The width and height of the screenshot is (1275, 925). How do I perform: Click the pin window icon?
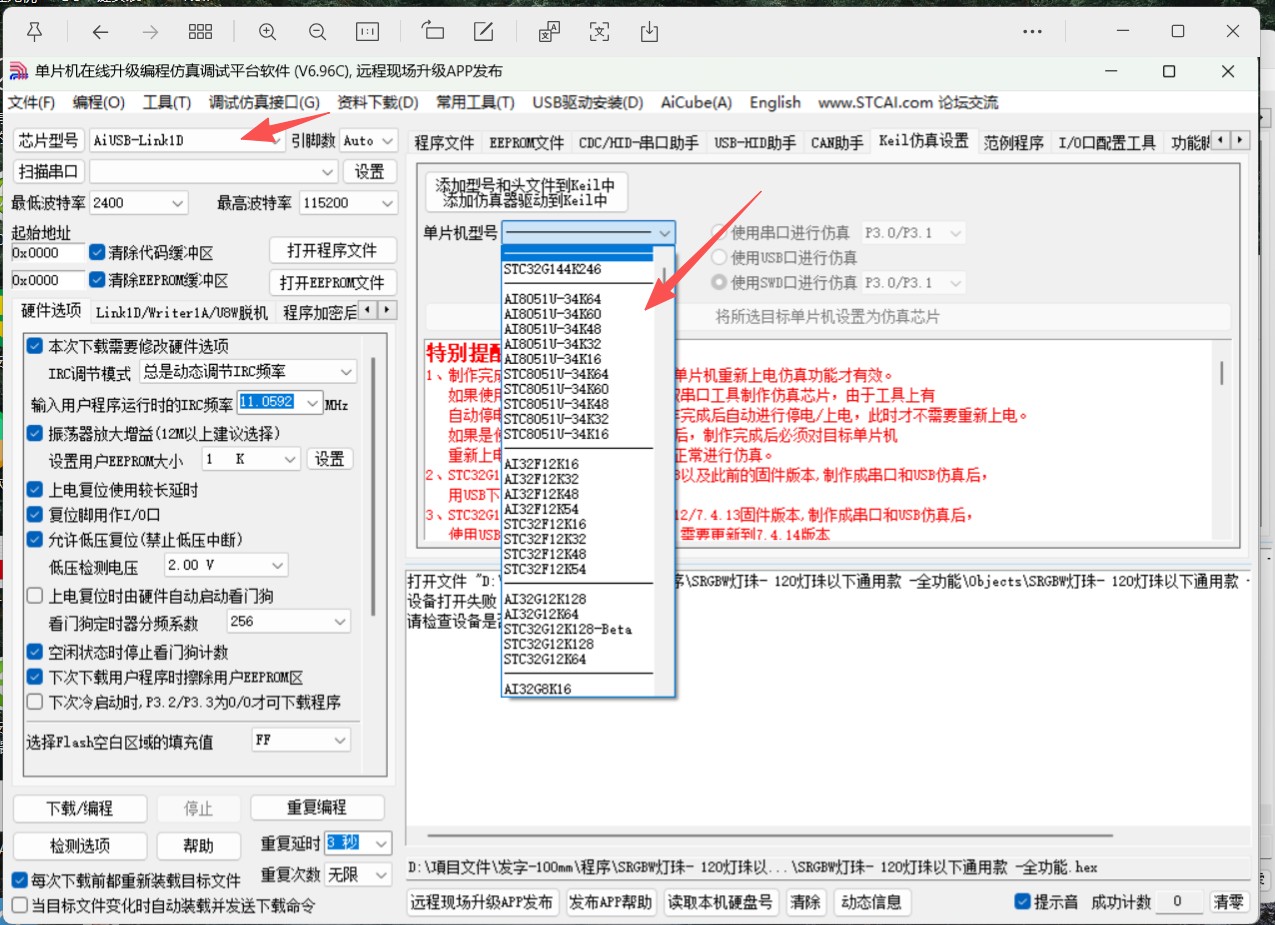click(34, 32)
